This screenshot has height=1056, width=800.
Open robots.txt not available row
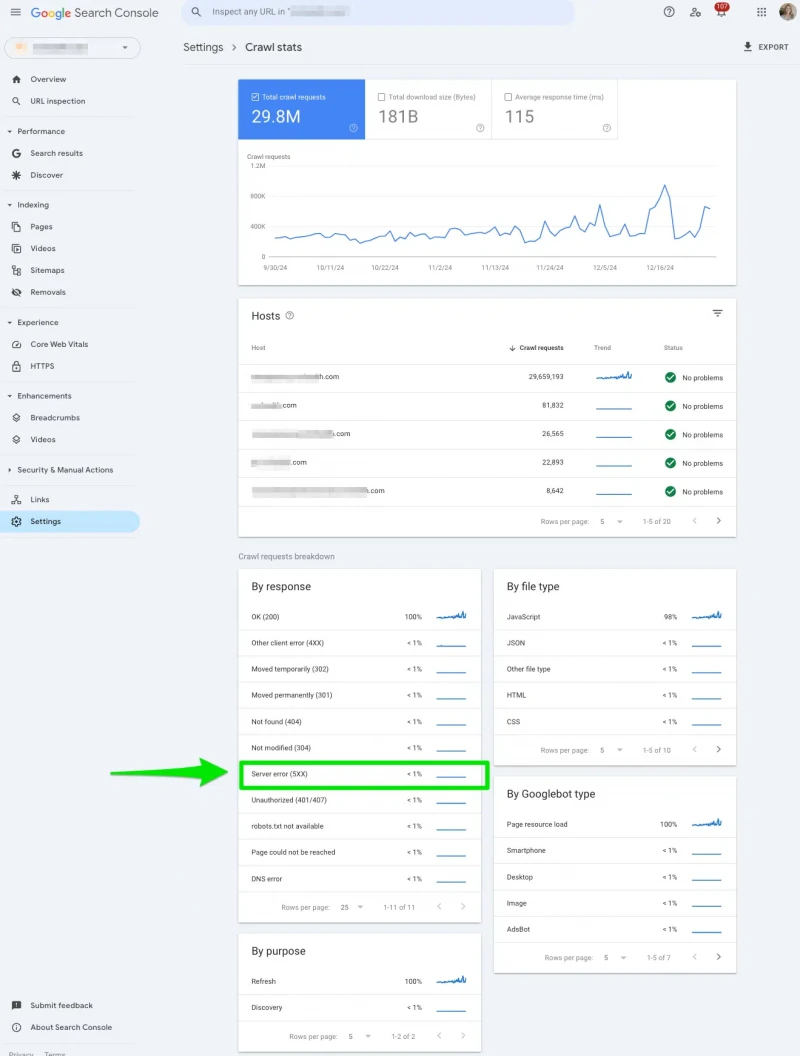click(360, 826)
